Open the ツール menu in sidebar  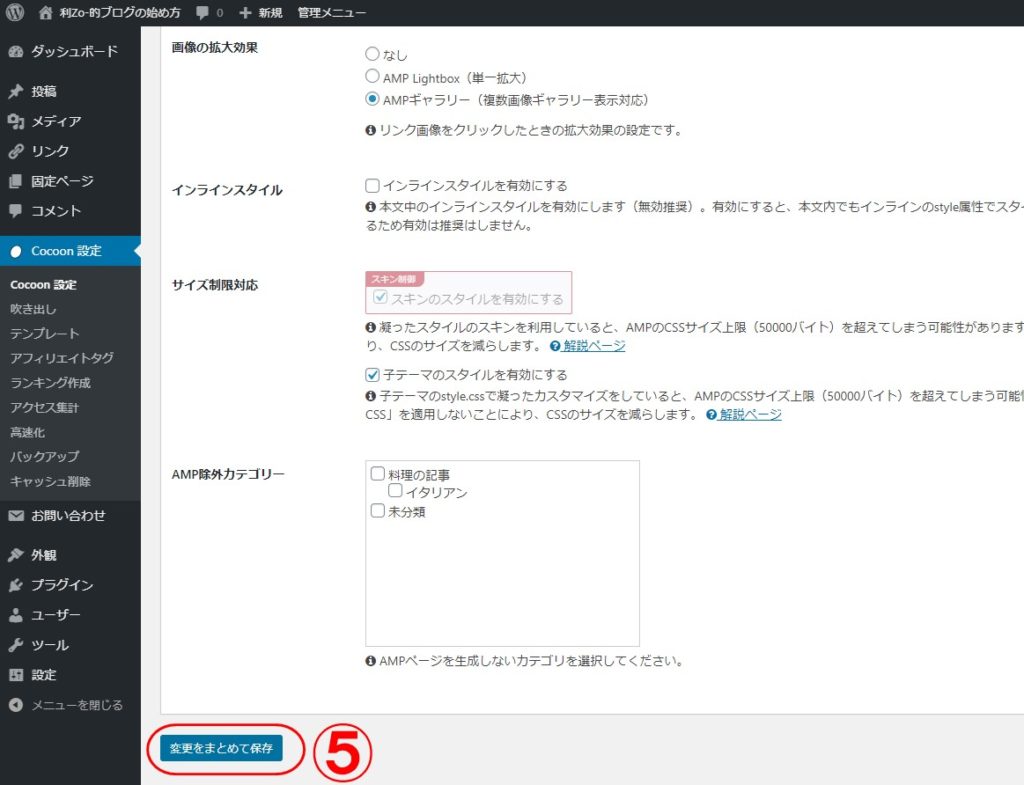tap(50, 645)
